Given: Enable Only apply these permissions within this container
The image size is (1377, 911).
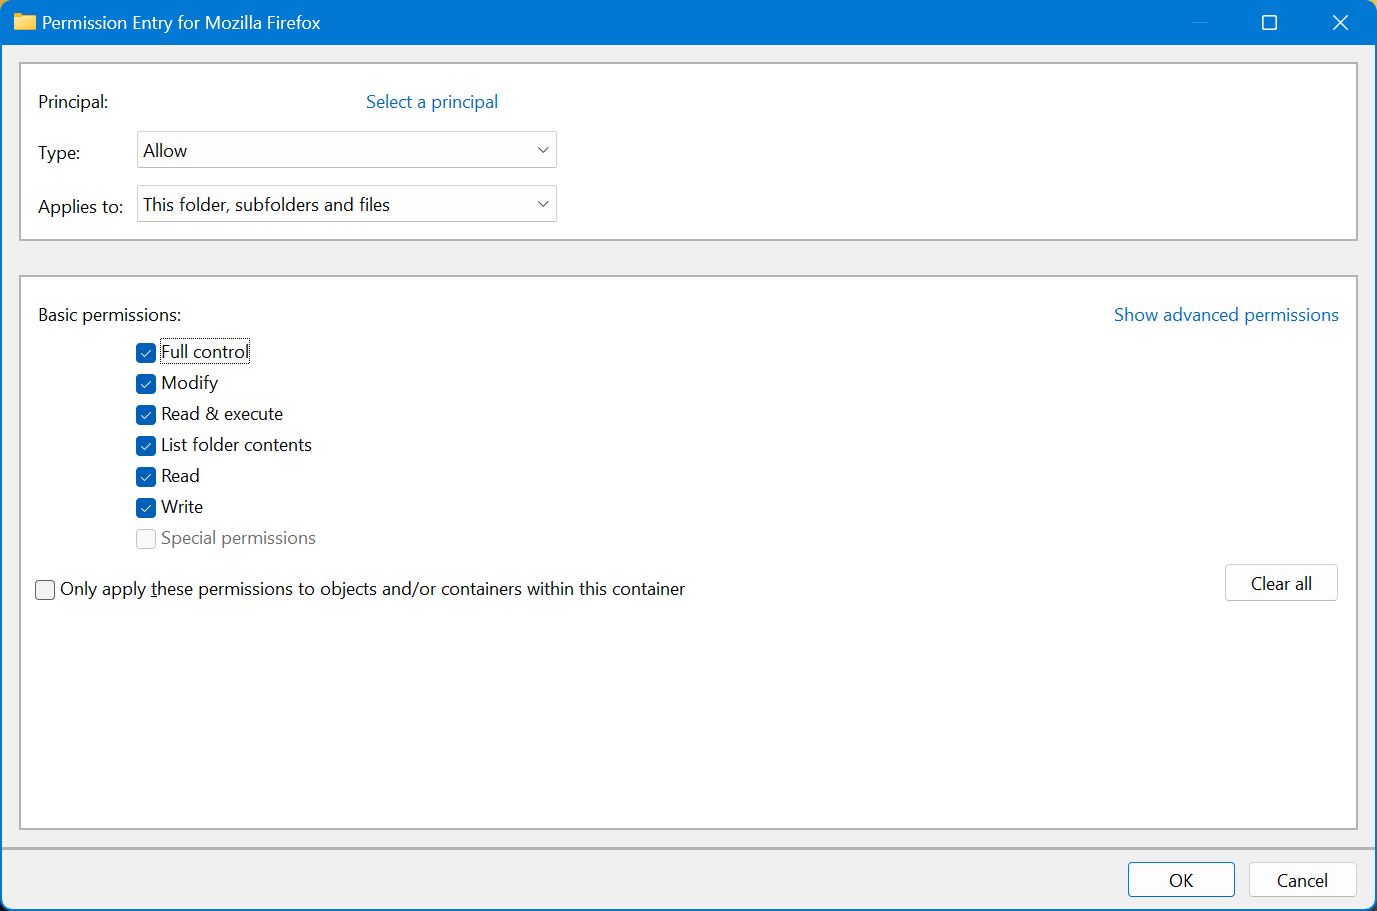Looking at the screenshot, I should click(x=45, y=590).
